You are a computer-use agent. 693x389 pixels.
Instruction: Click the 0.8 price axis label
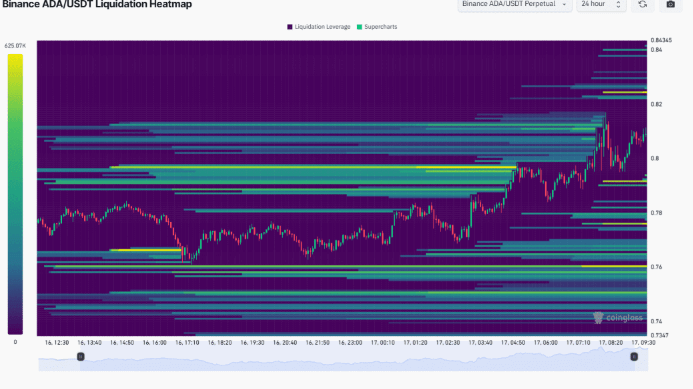tap(655, 158)
